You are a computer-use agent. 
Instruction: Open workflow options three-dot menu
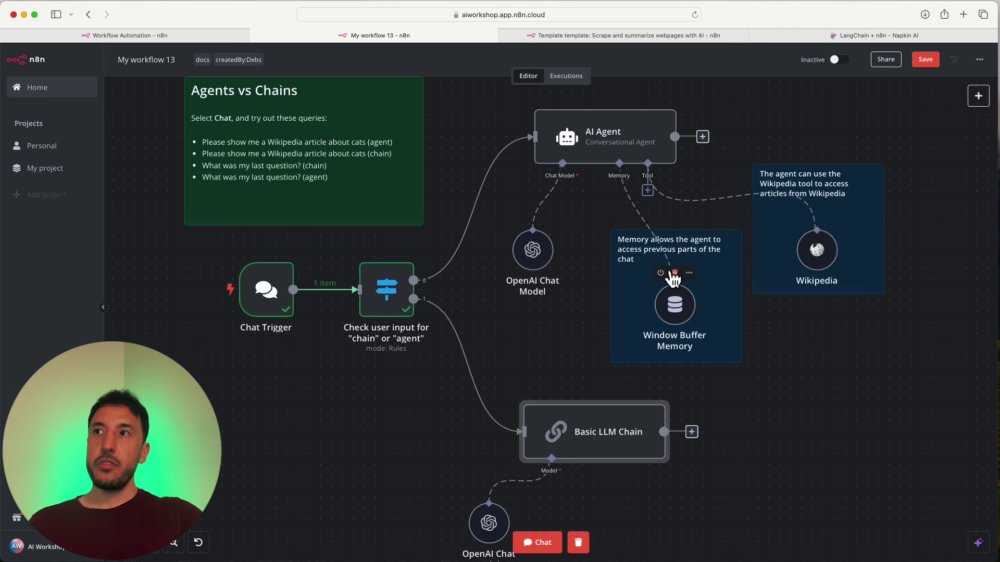(x=980, y=59)
